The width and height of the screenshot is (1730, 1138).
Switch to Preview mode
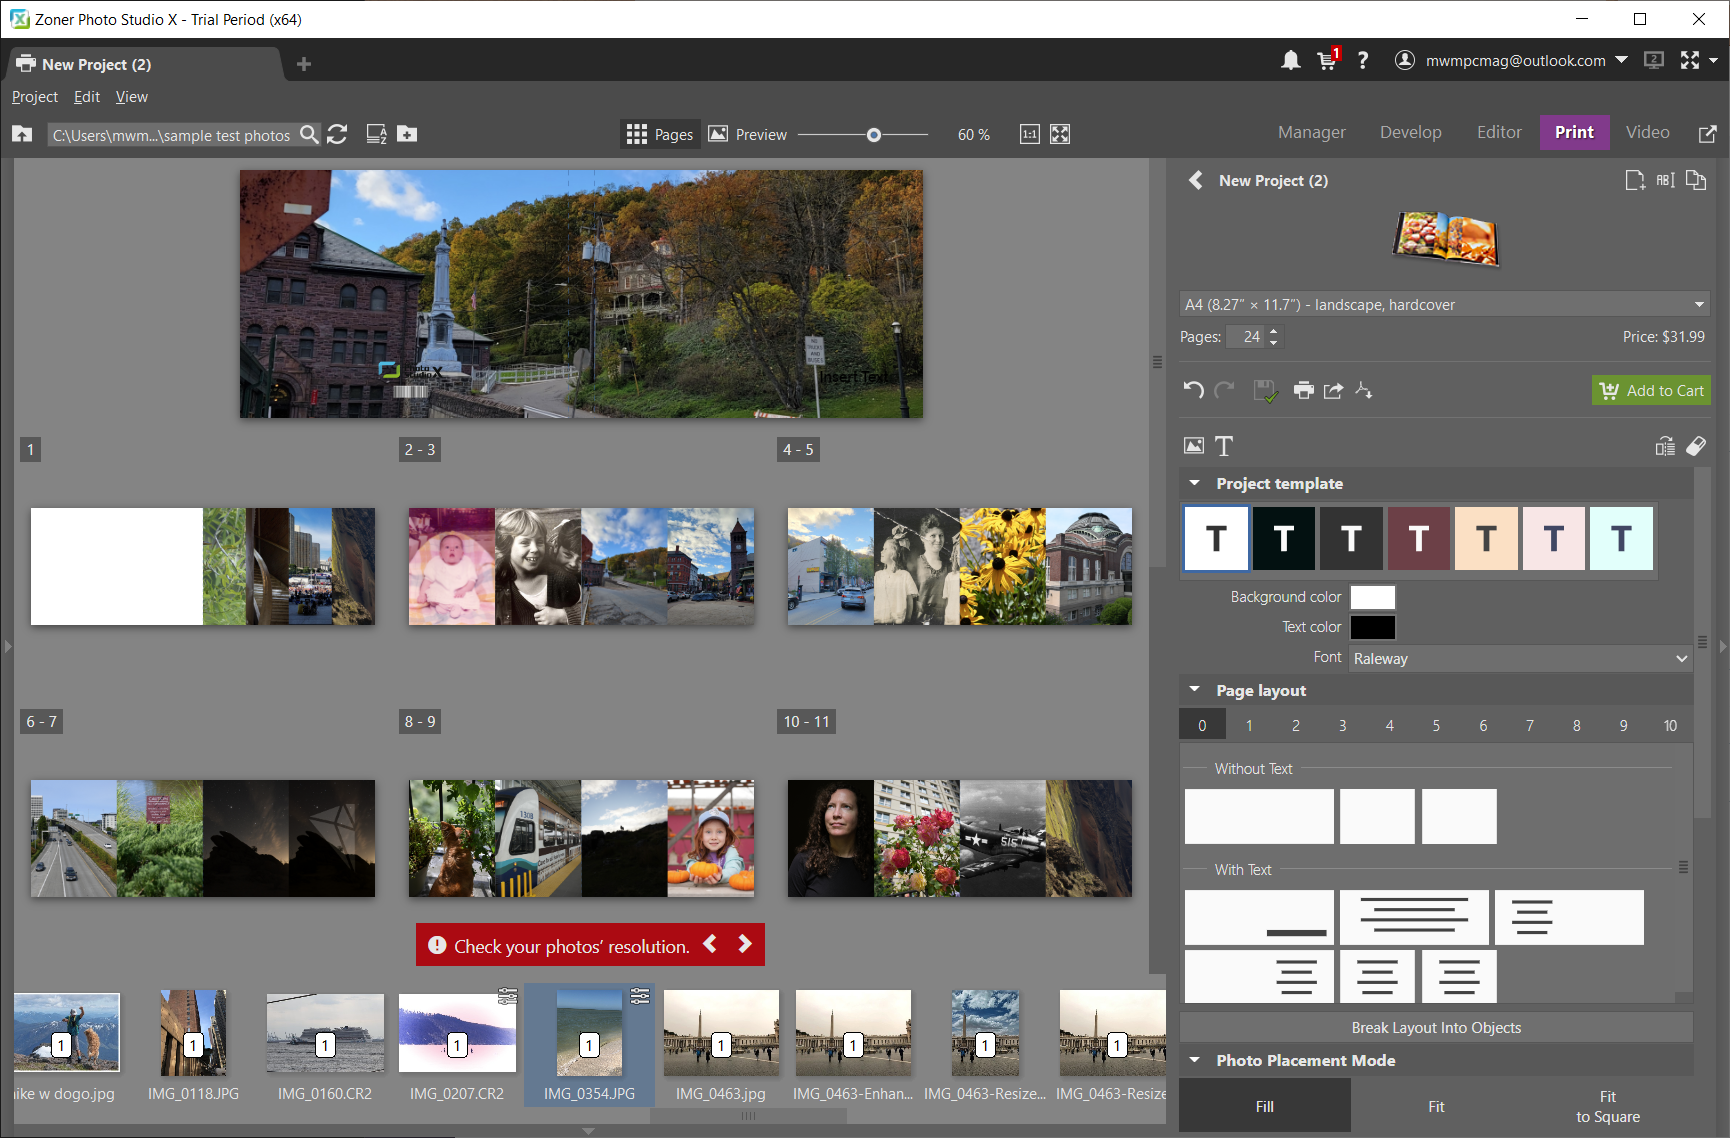point(748,134)
